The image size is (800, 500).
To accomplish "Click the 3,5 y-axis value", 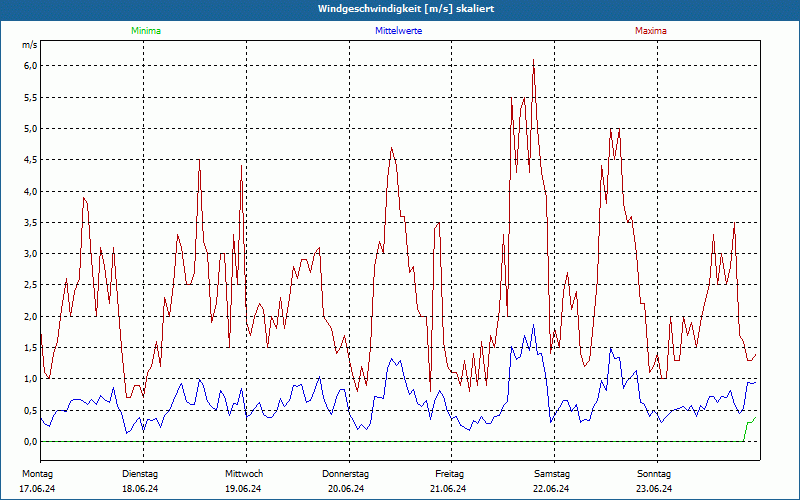I will (x=31, y=222).
